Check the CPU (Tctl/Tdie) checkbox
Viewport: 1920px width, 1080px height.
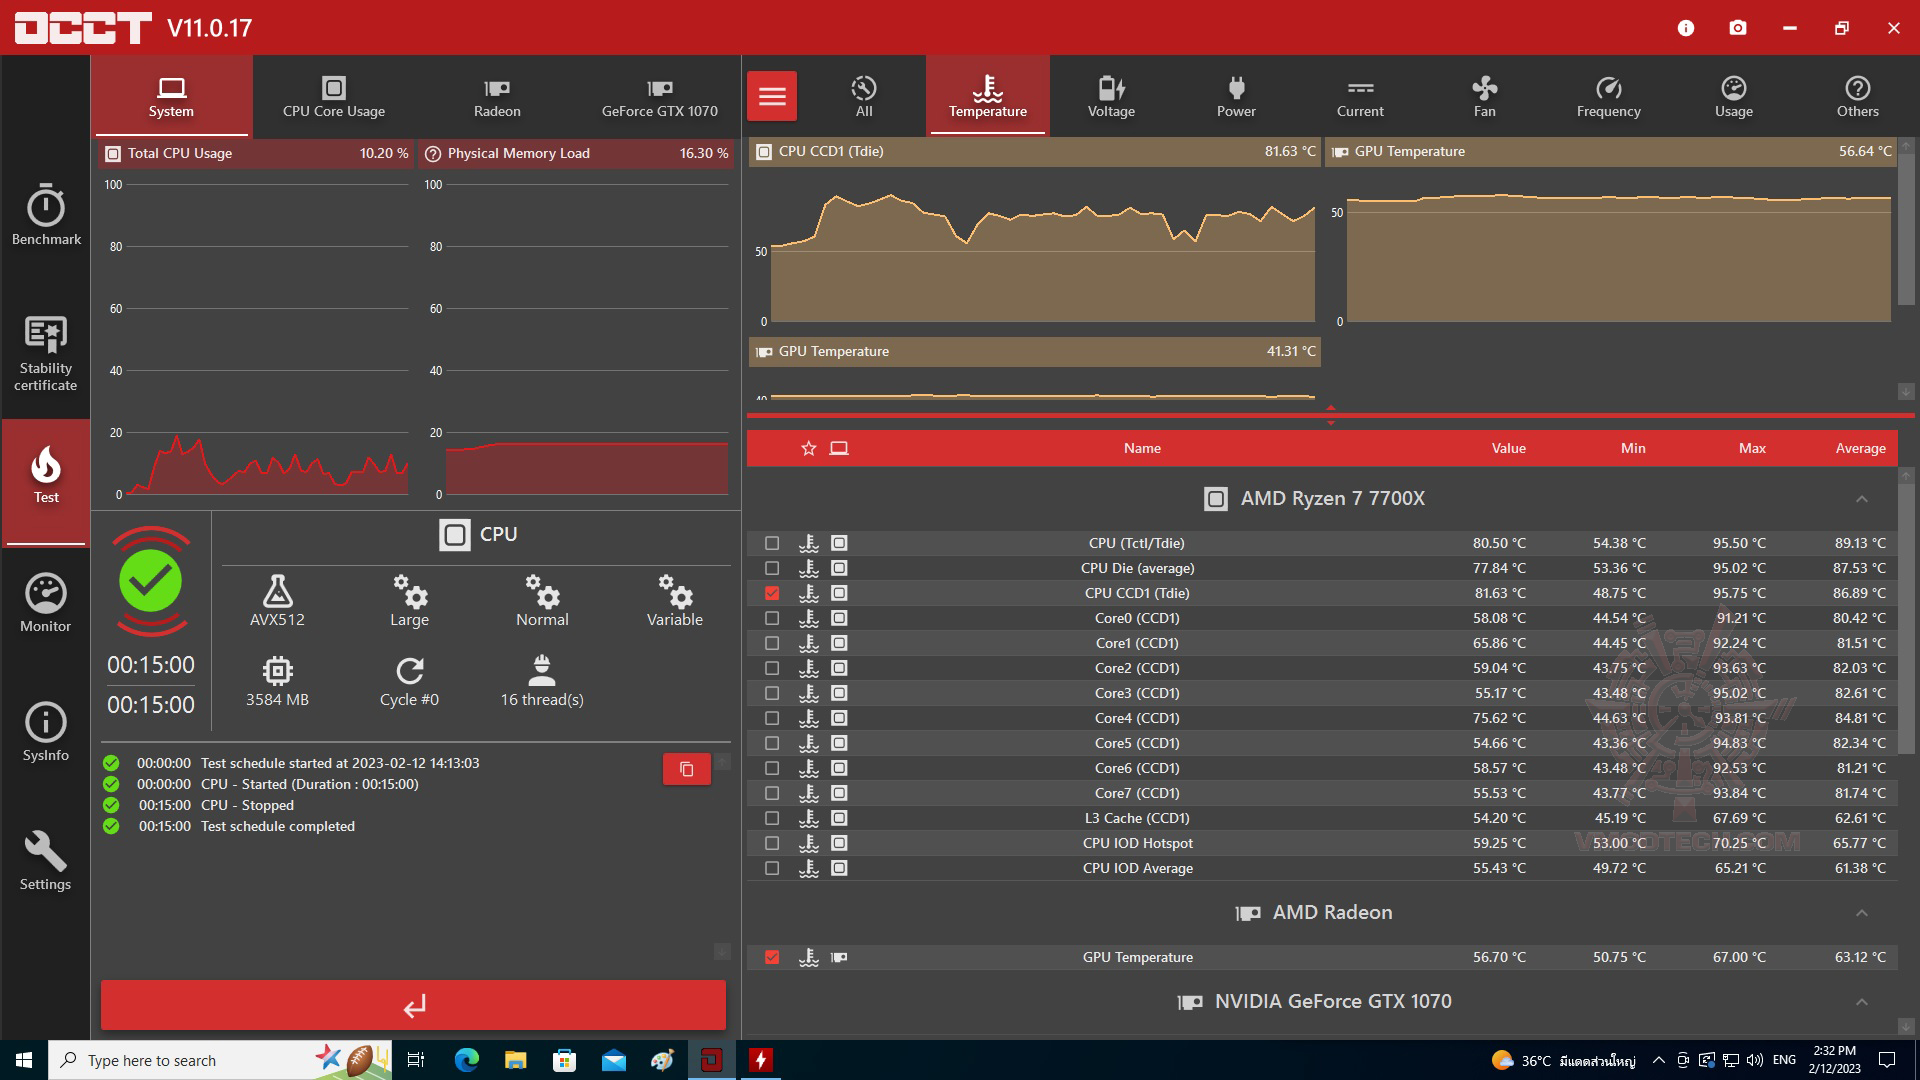click(772, 543)
